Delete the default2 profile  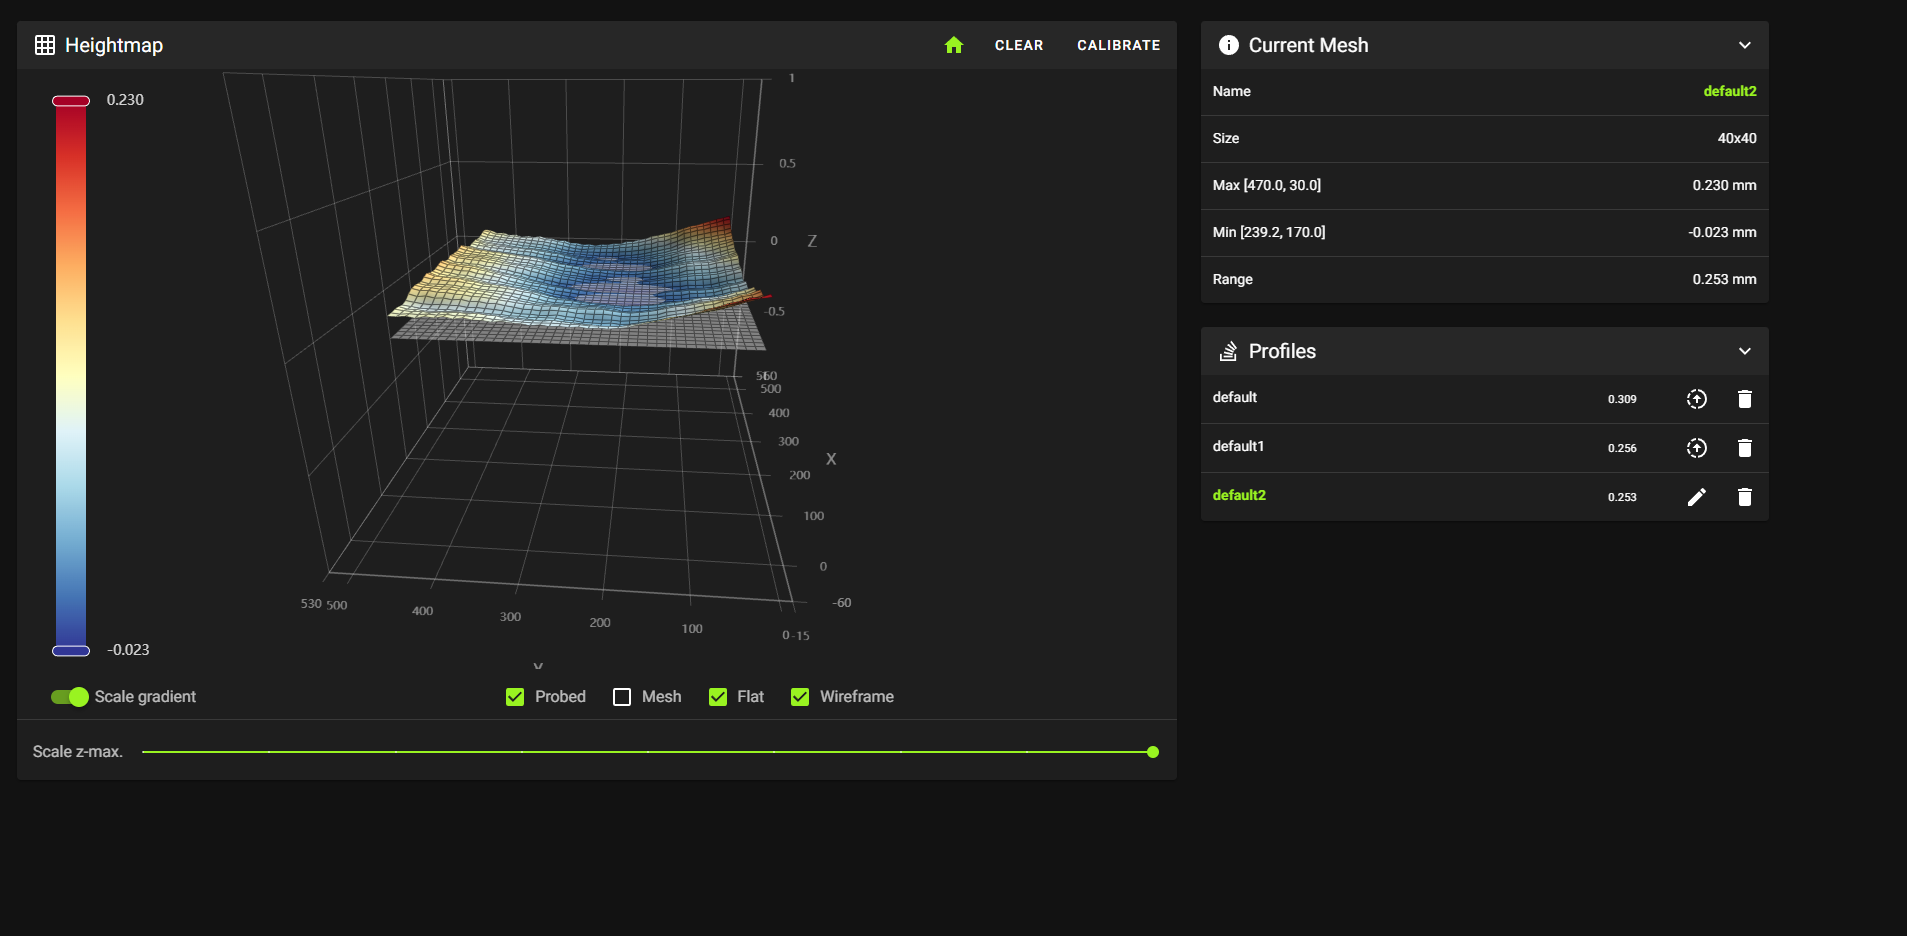(x=1744, y=497)
